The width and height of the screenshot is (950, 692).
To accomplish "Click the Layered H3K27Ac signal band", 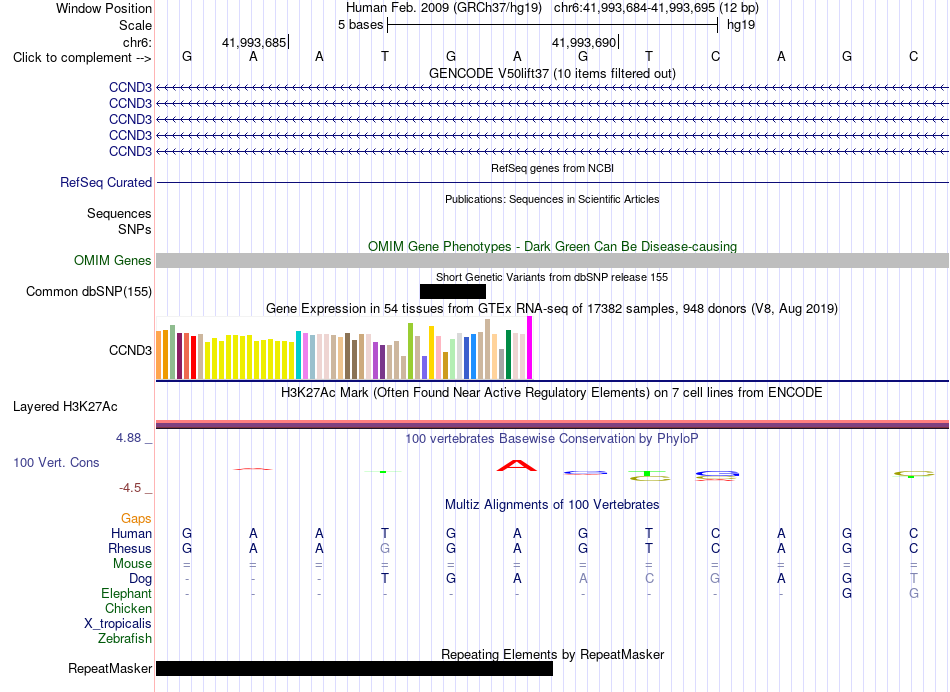I will click(x=552, y=425).
